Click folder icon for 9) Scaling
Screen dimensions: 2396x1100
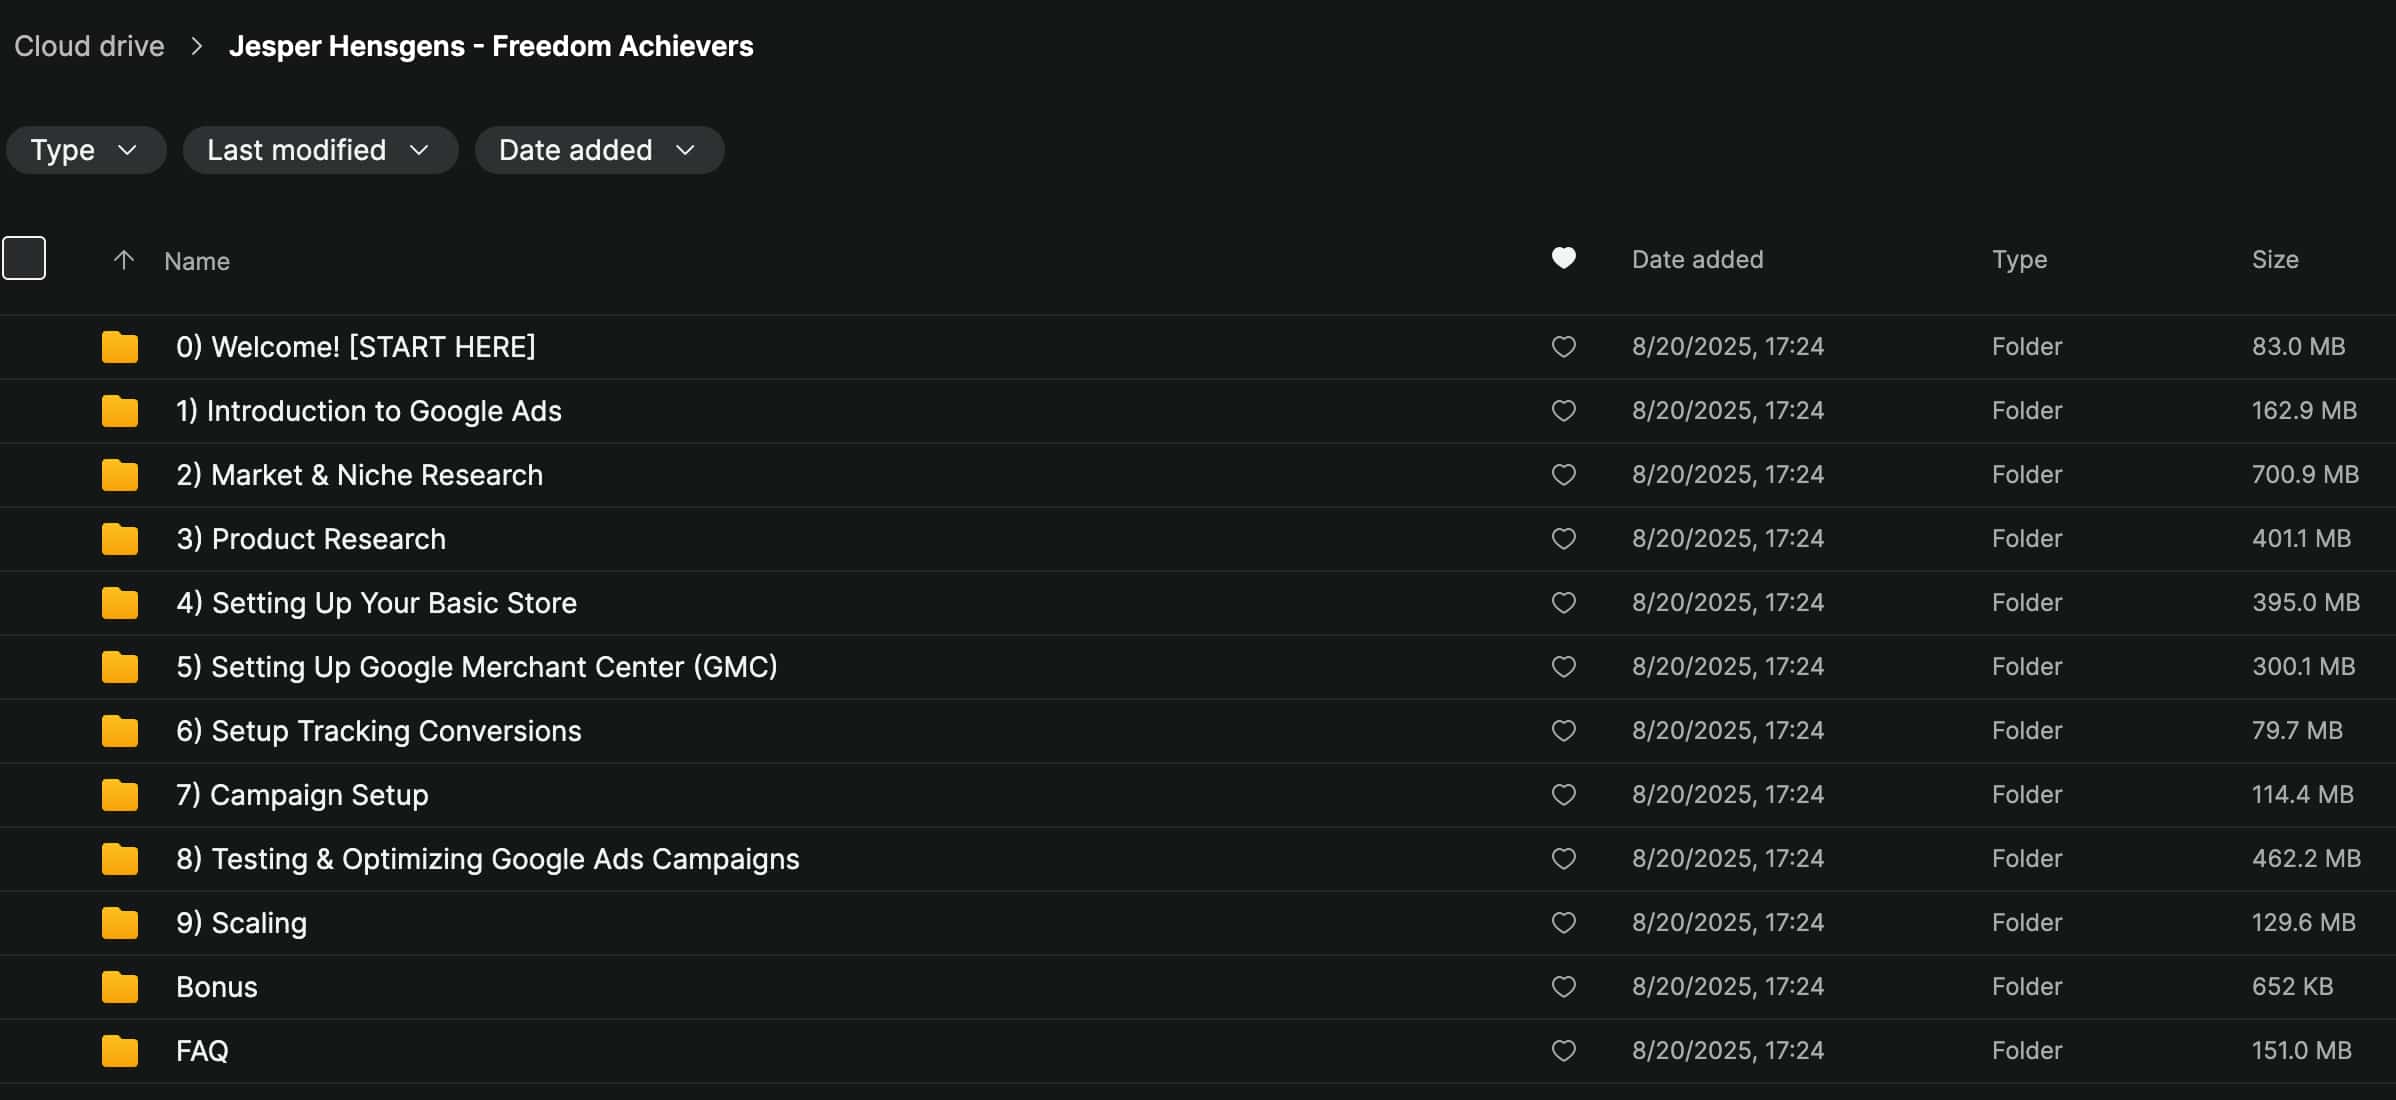coord(120,923)
